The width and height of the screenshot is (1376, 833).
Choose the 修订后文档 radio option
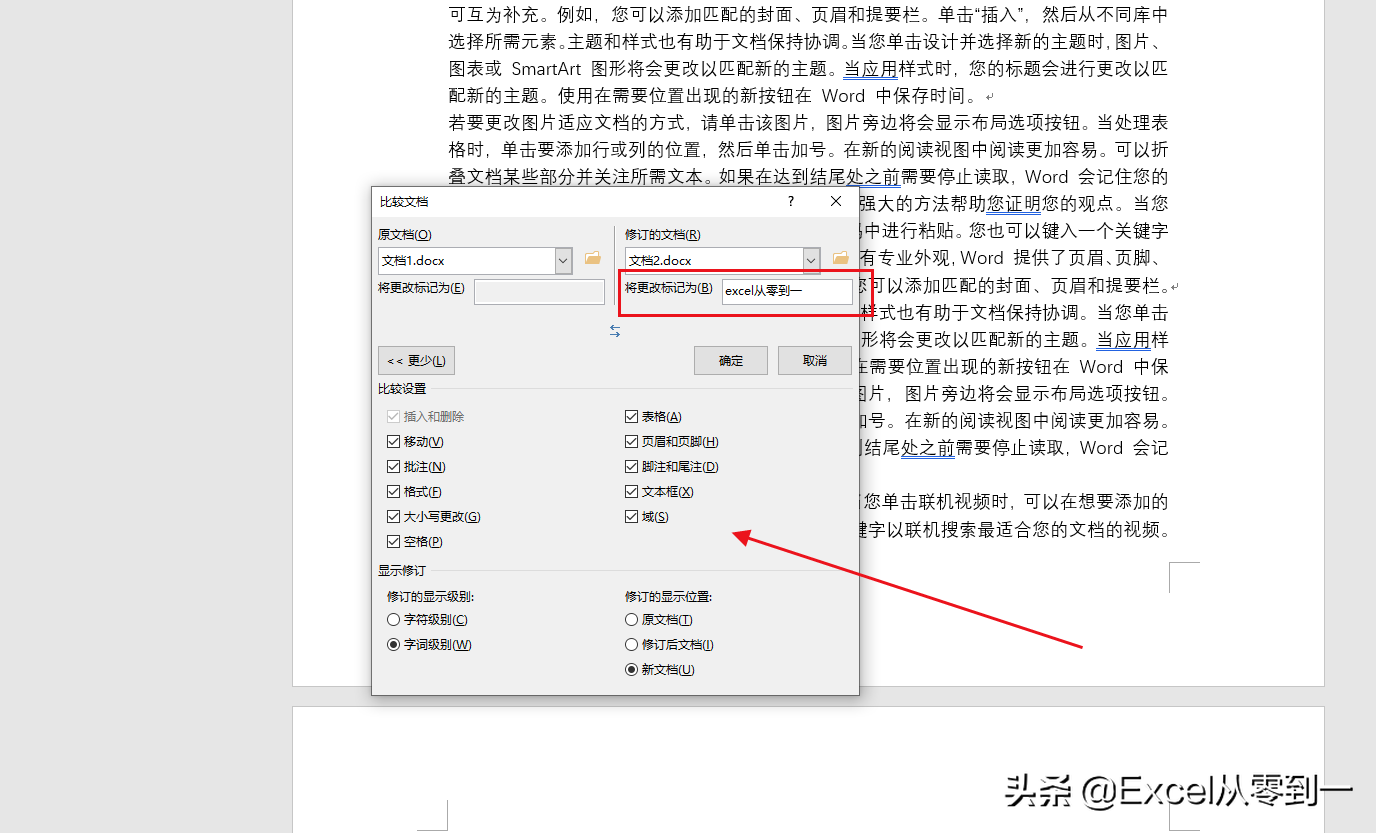pyautogui.click(x=631, y=645)
